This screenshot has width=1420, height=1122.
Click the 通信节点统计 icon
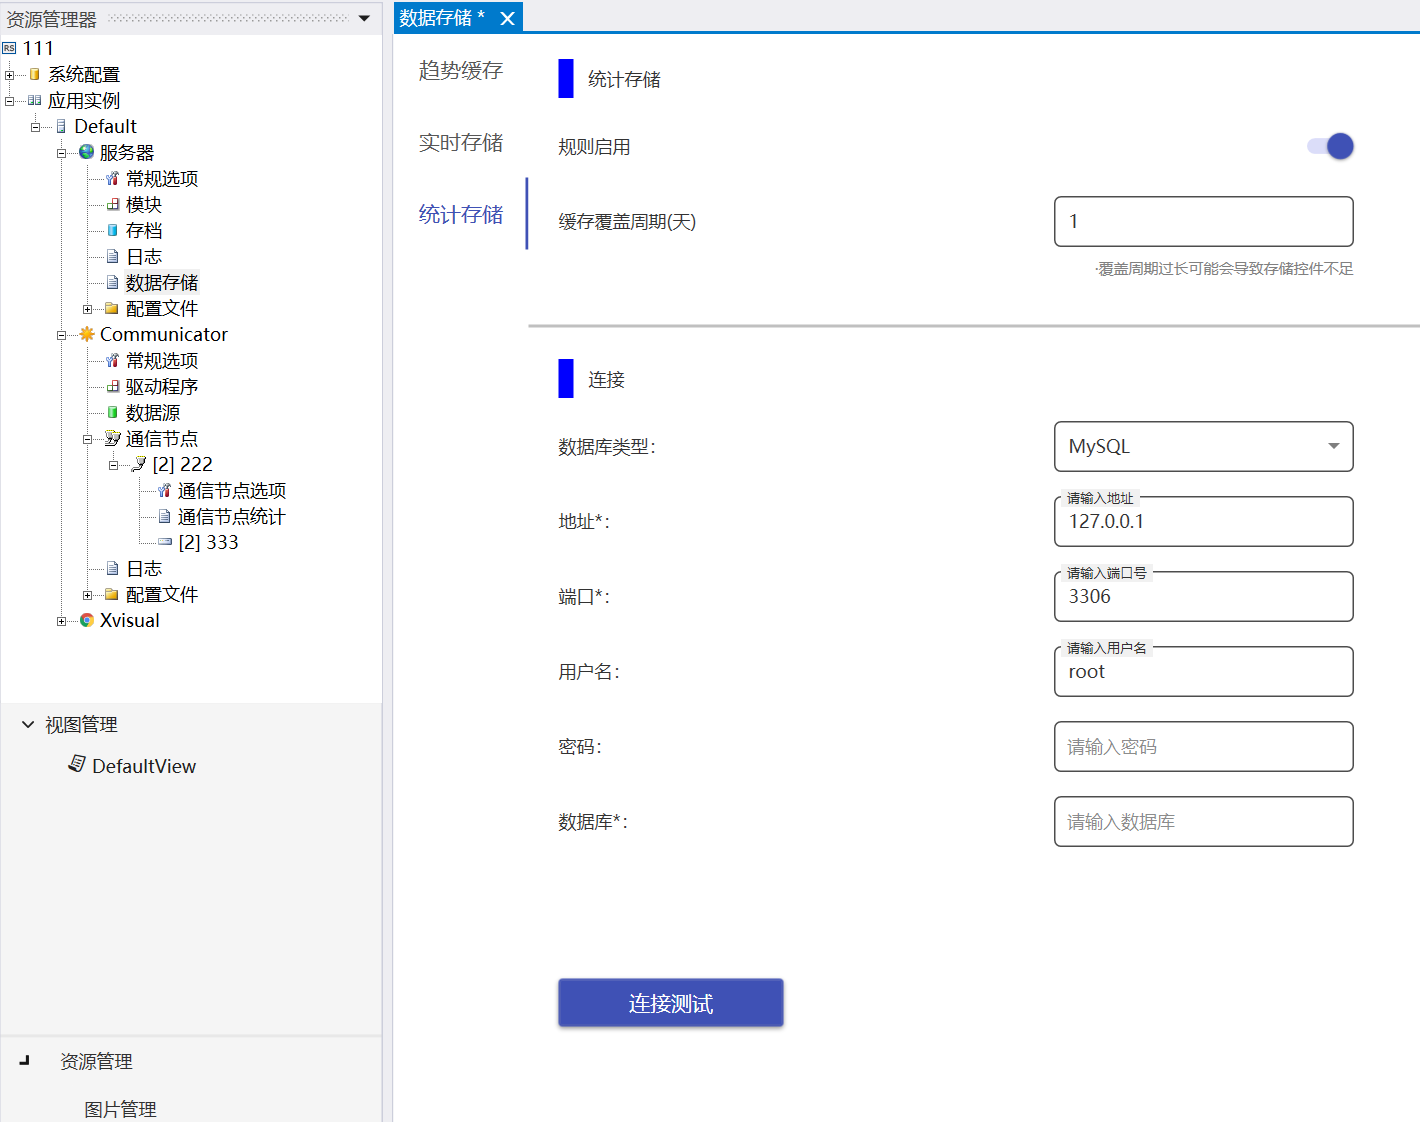[165, 516]
